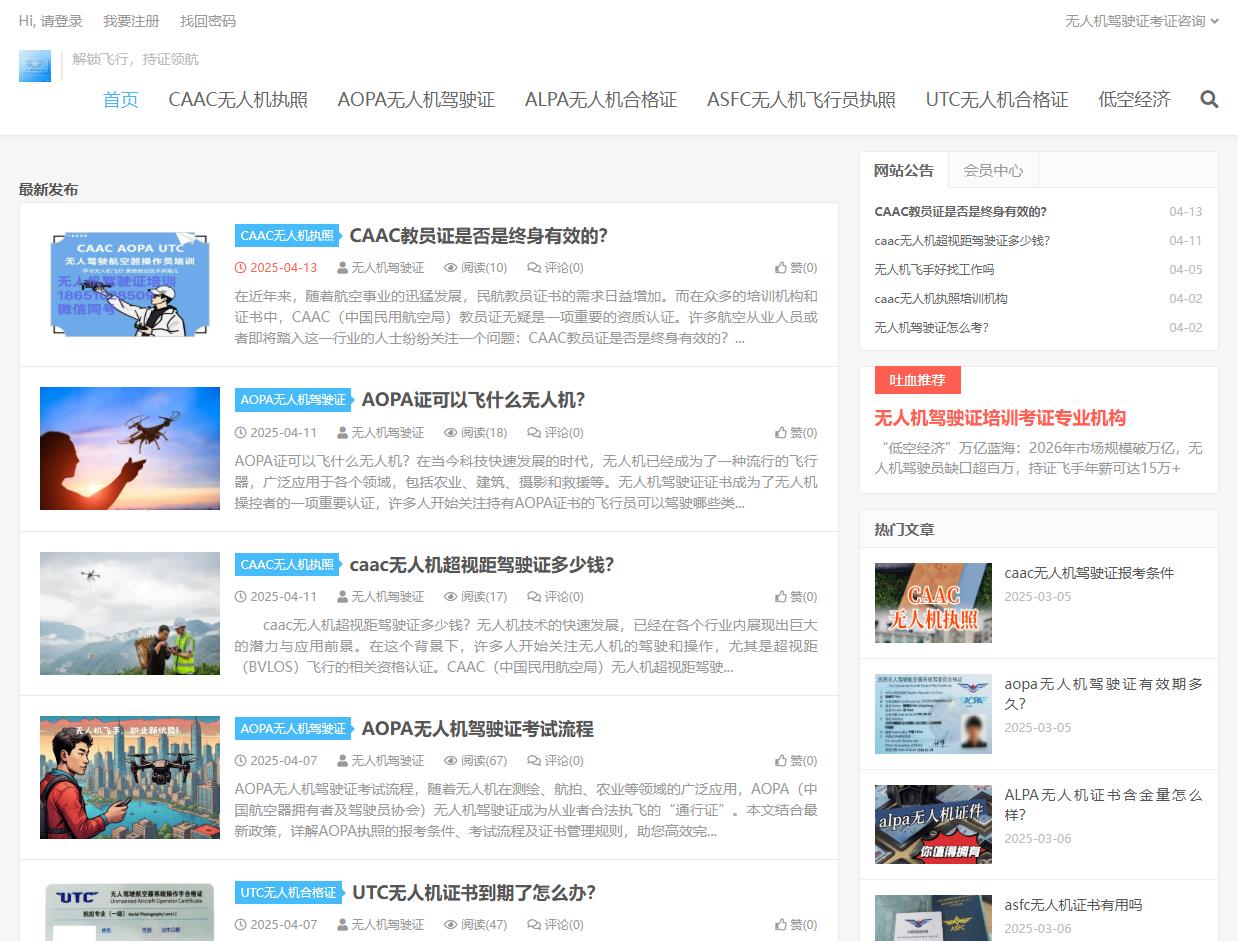Open ALPA无人机合格证 navigation menu item
Viewport: 1238px width, 941px height.
click(601, 99)
